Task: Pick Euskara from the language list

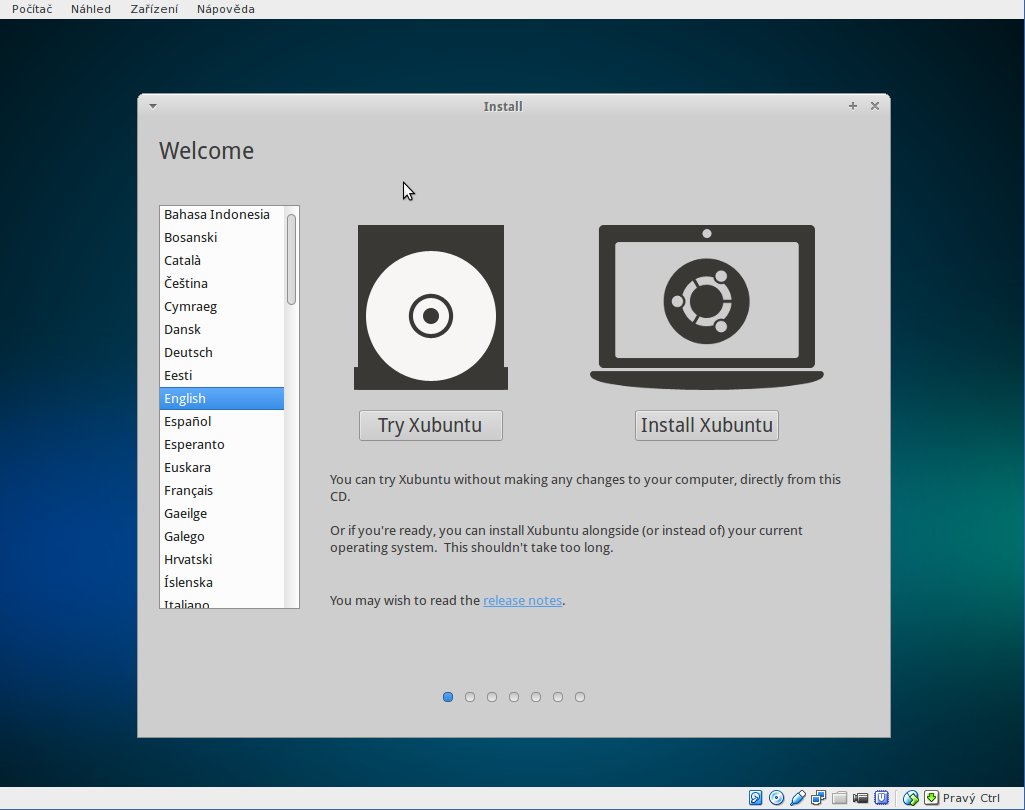Action: (x=222, y=467)
